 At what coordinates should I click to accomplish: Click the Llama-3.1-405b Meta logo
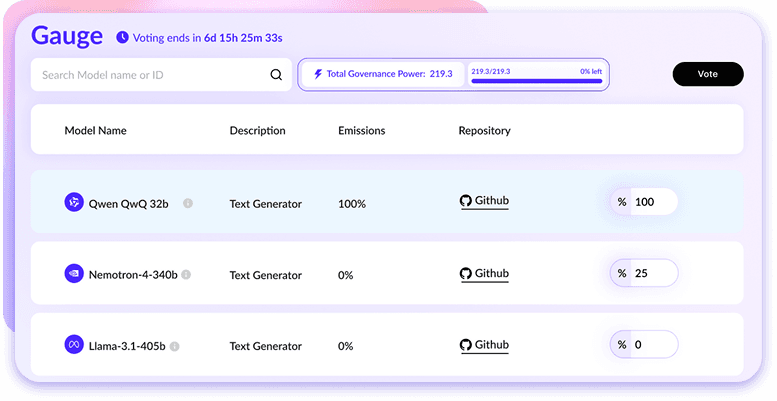(72, 345)
